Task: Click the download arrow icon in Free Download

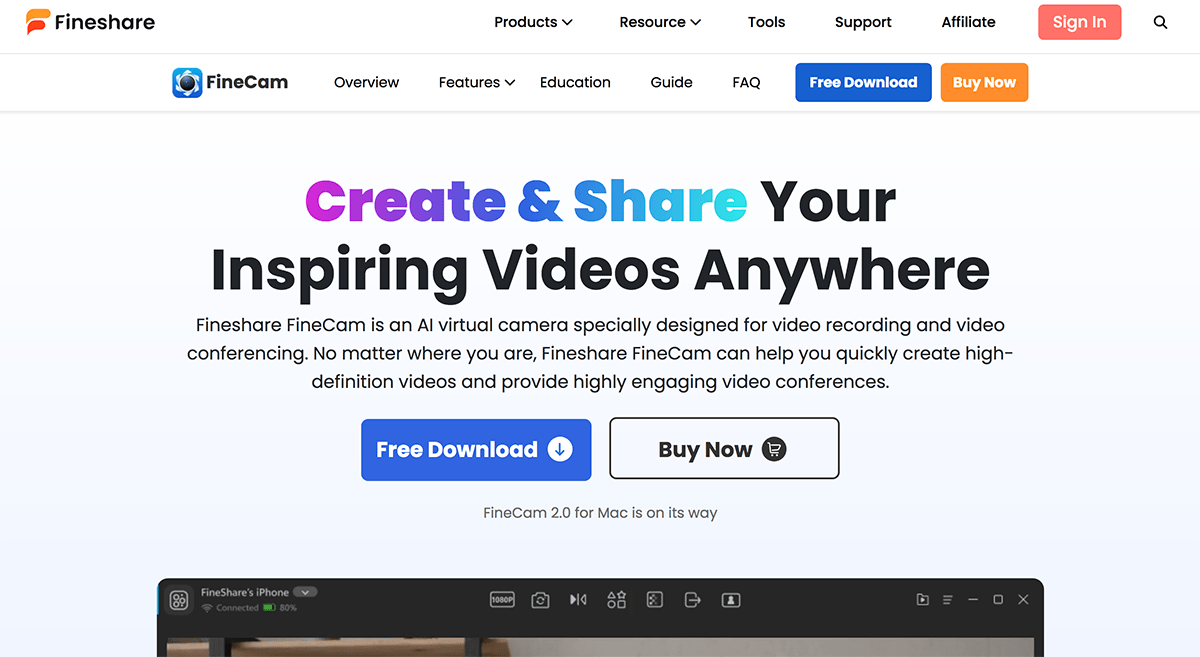Action: (560, 449)
